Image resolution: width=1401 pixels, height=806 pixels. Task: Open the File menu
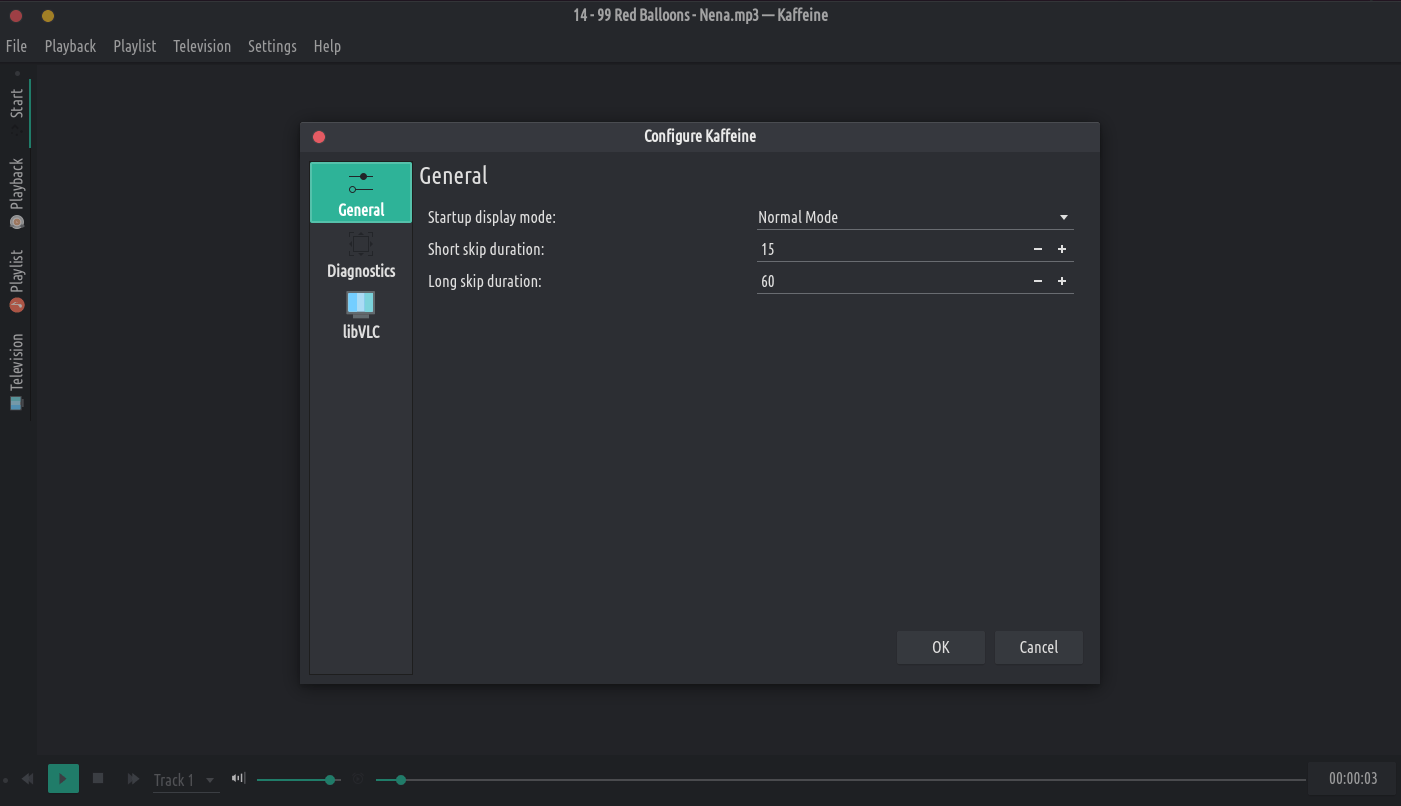click(x=16, y=46)
